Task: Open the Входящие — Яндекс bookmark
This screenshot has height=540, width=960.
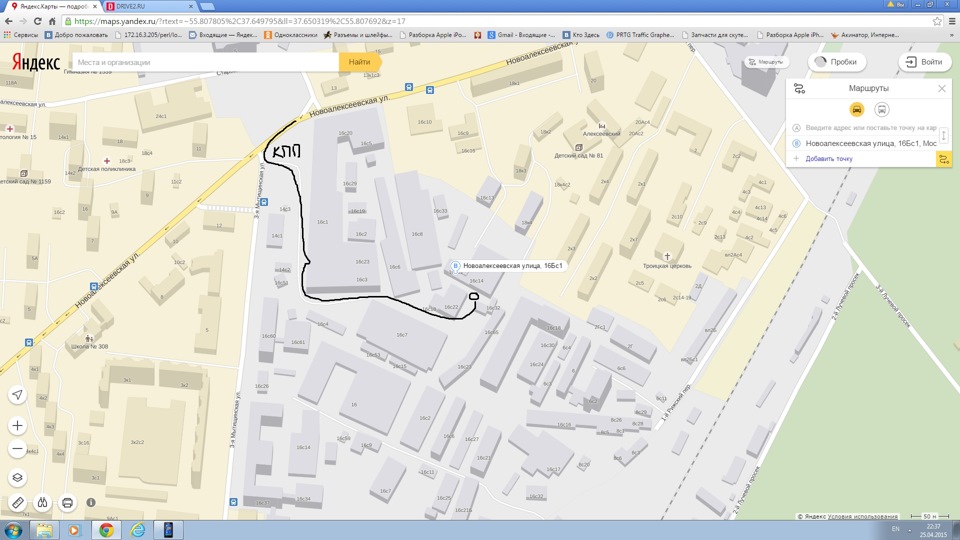Action: tap(223, 35)
